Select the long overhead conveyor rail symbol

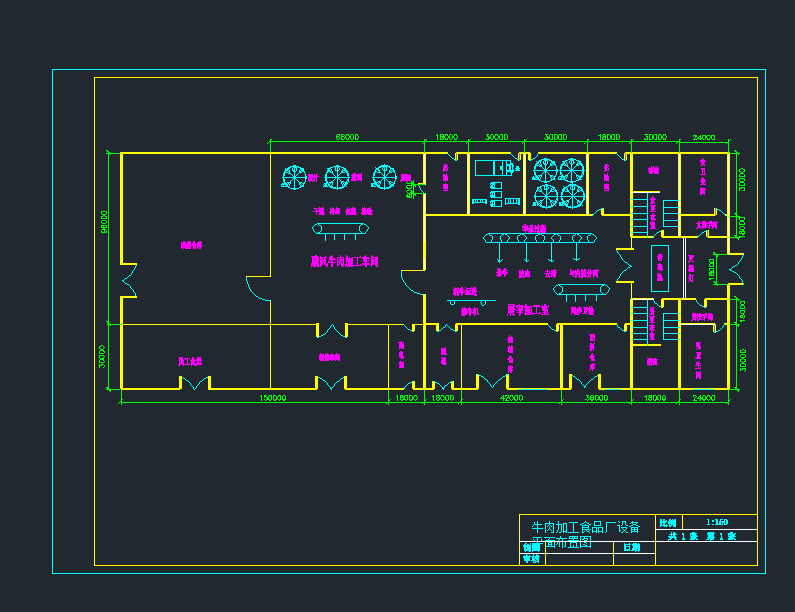(x=540, y=238)
